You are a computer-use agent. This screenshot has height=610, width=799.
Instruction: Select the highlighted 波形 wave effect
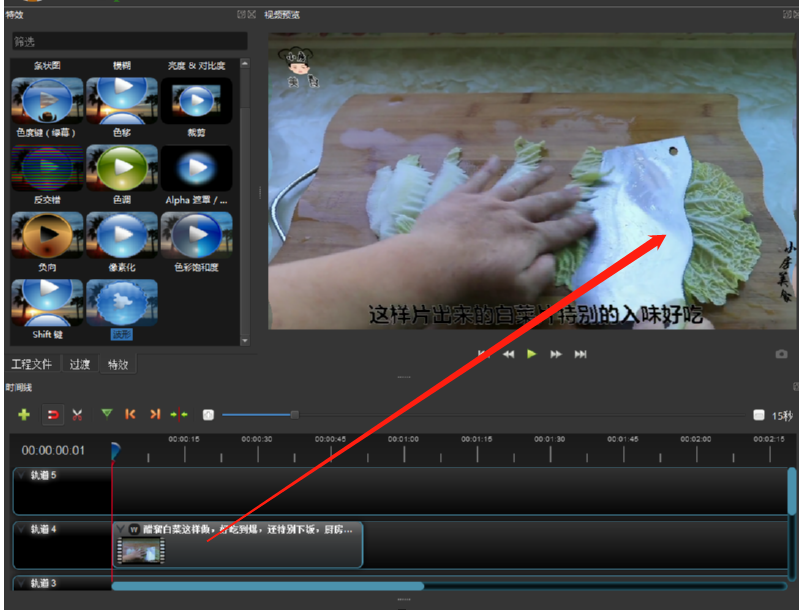pos(122,303)
